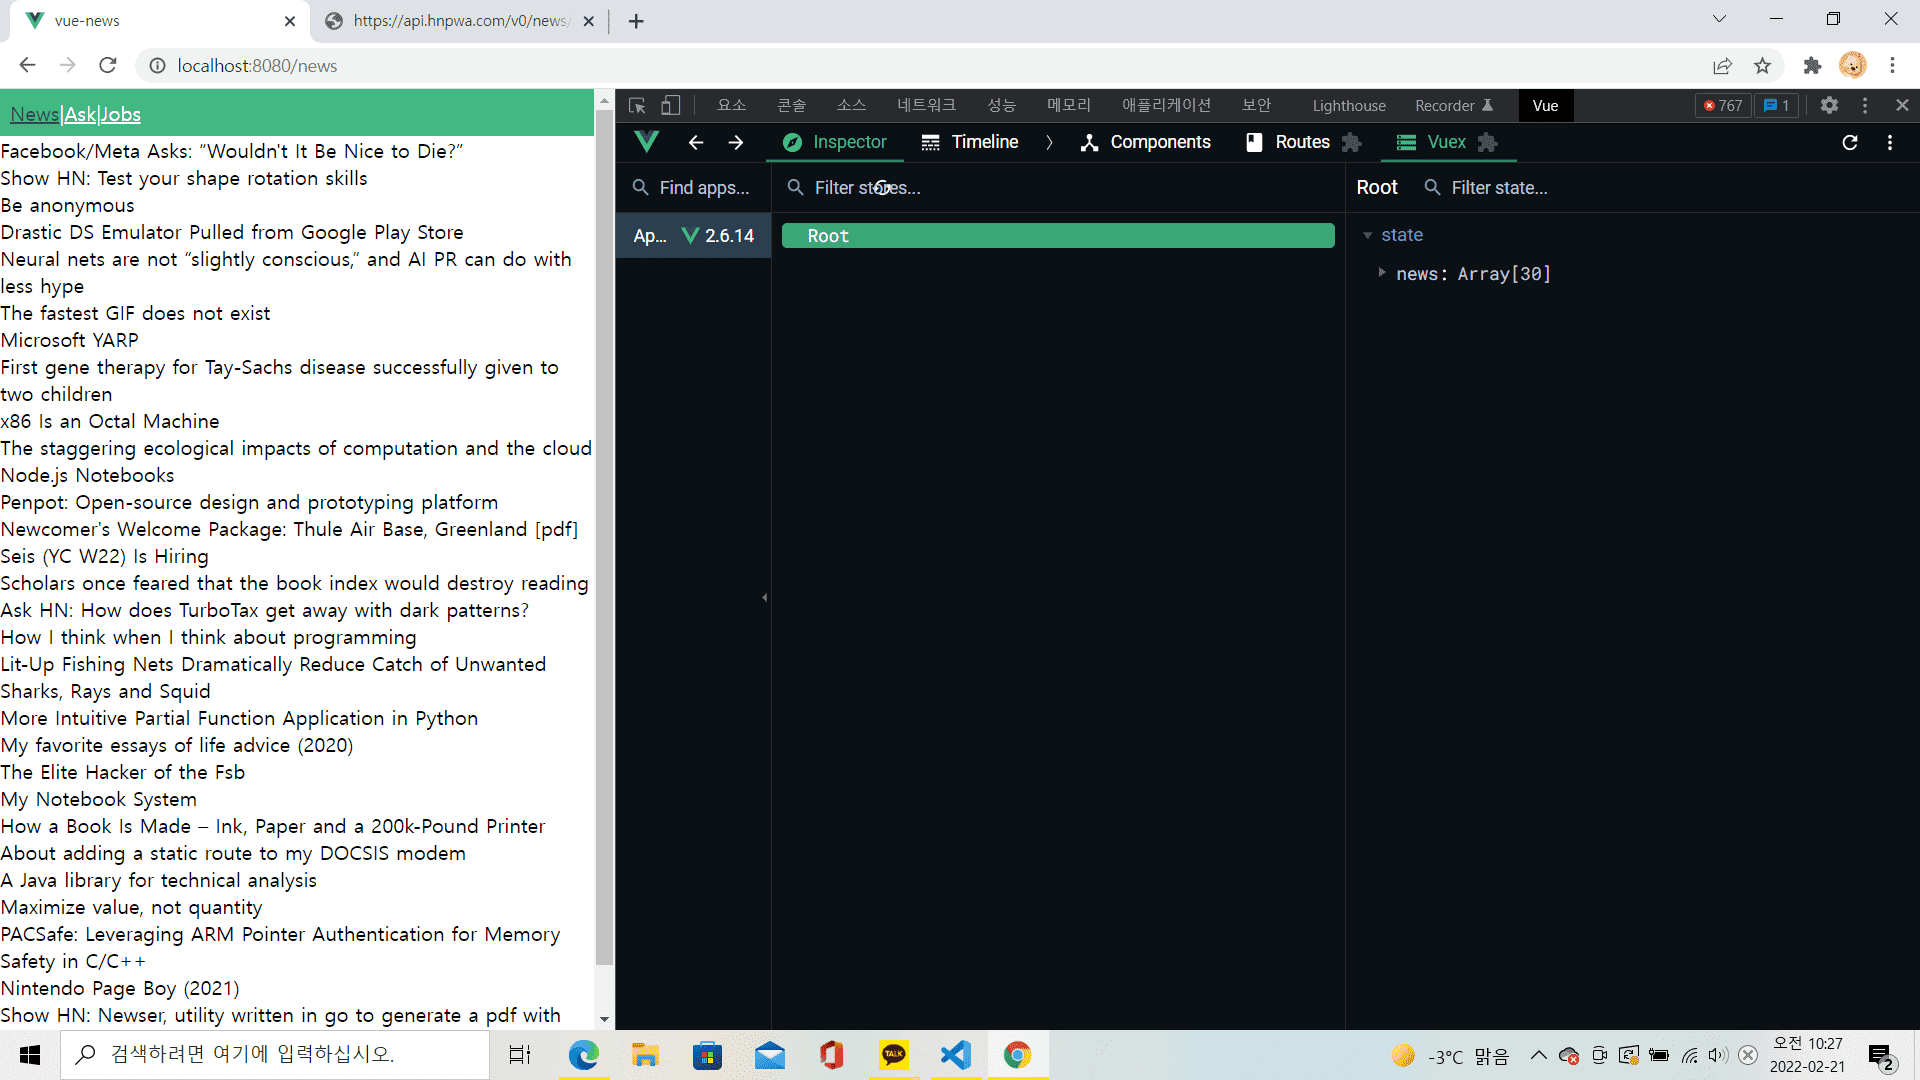Collapse the state section
Viewport: 1920px width, 1080px height.
point(1367,235)
